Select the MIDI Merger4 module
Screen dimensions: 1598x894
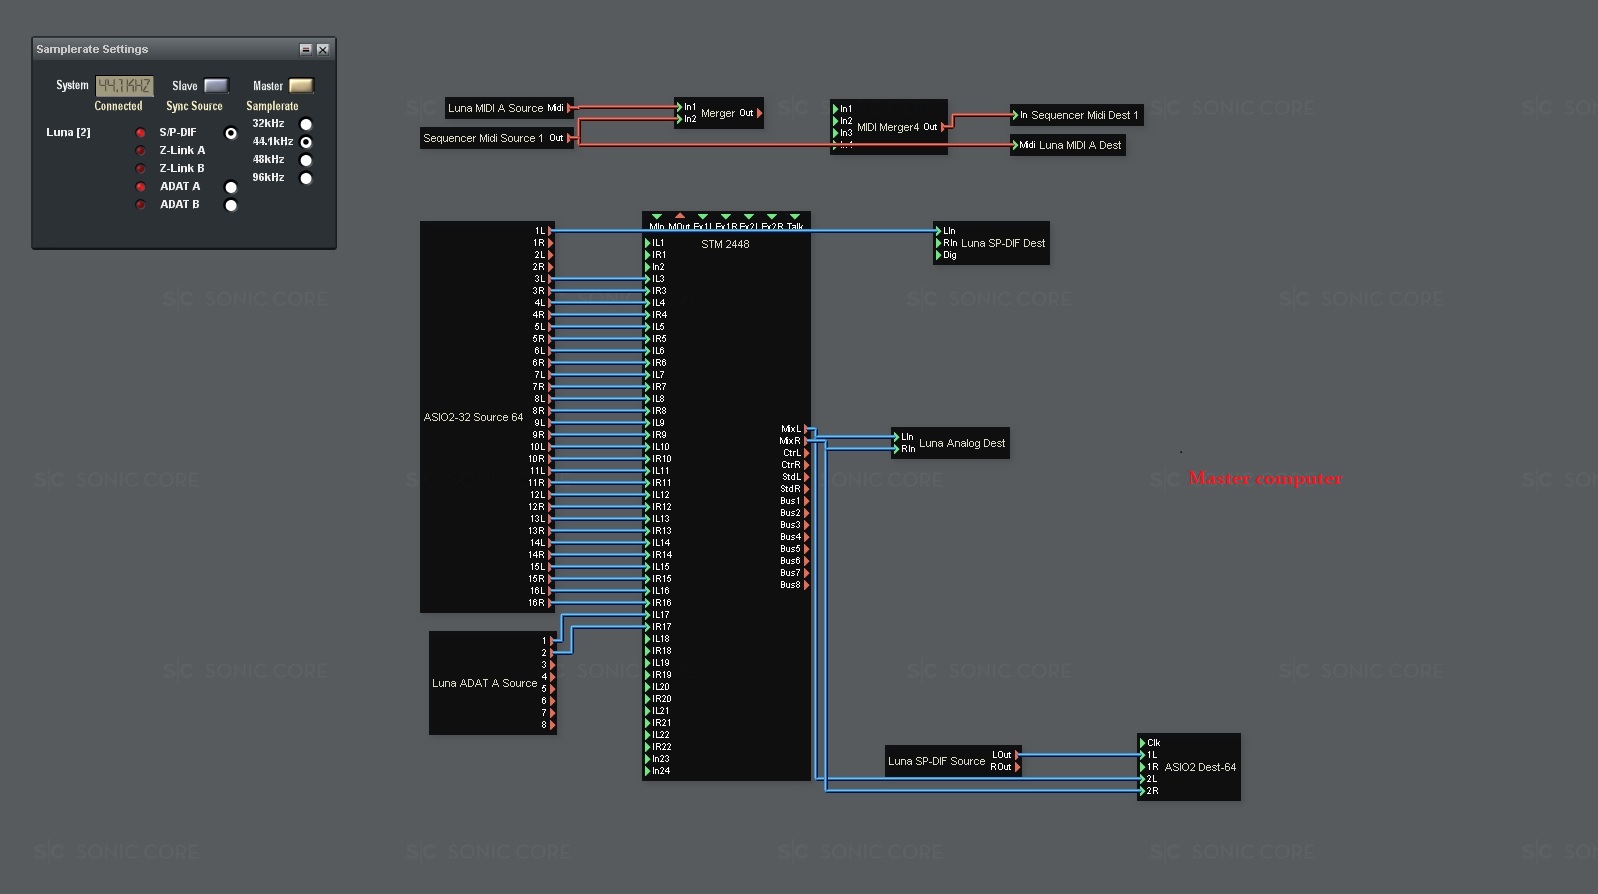[889, 127]
